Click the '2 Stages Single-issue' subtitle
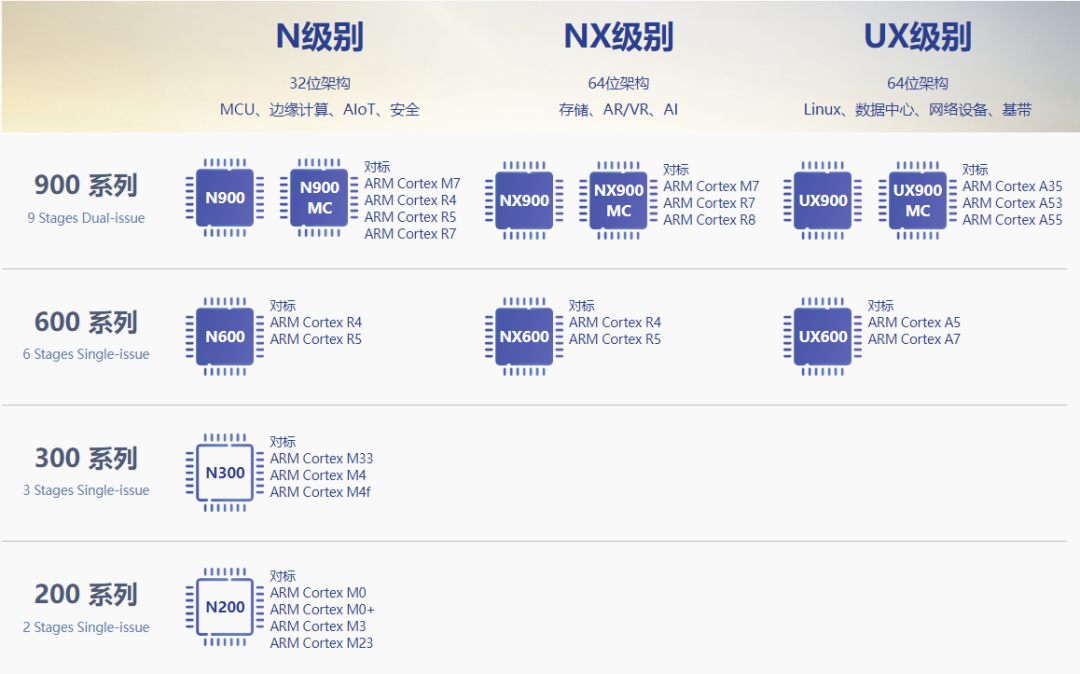Image resolution: width=1080 pixels, height=674 pixels. pyautogui.click(x=86, y=627)
